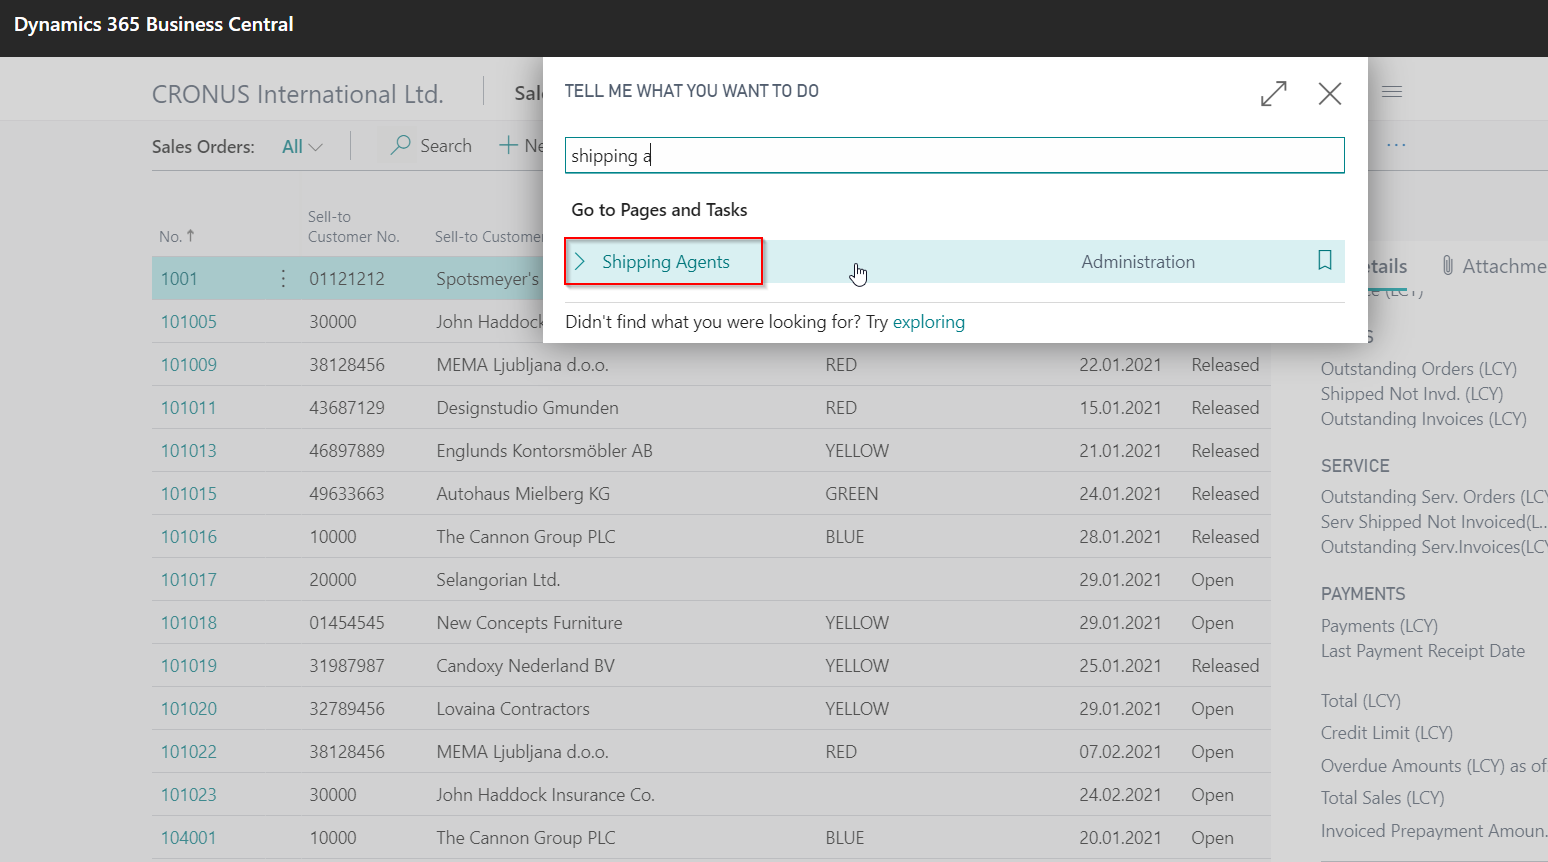Open sales order 101020
Screen dimensions: 1548x862
189,709
